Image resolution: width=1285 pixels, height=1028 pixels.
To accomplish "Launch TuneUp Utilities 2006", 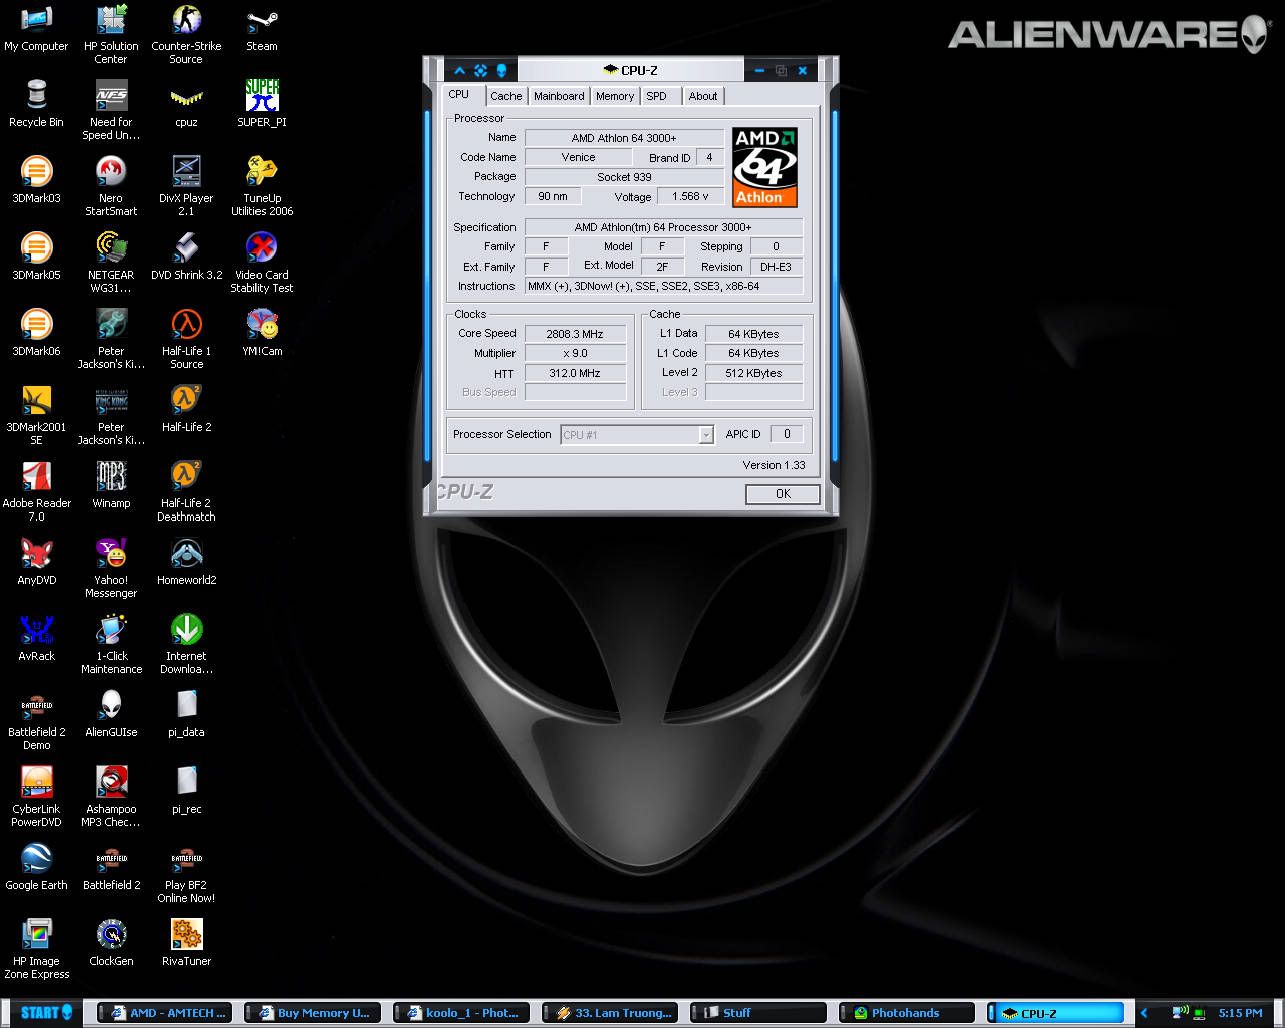I will (262, 187).
